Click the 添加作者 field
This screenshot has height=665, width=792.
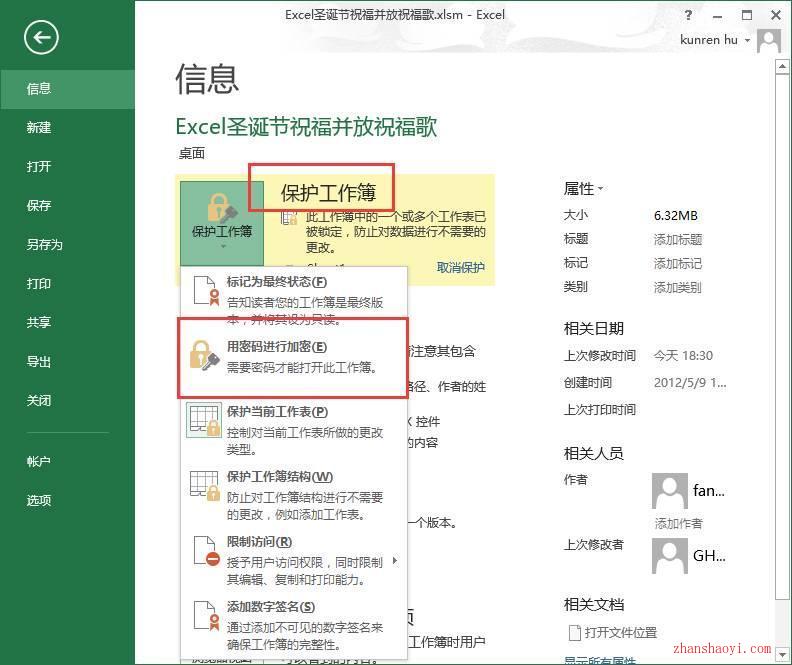coord(678,524)
